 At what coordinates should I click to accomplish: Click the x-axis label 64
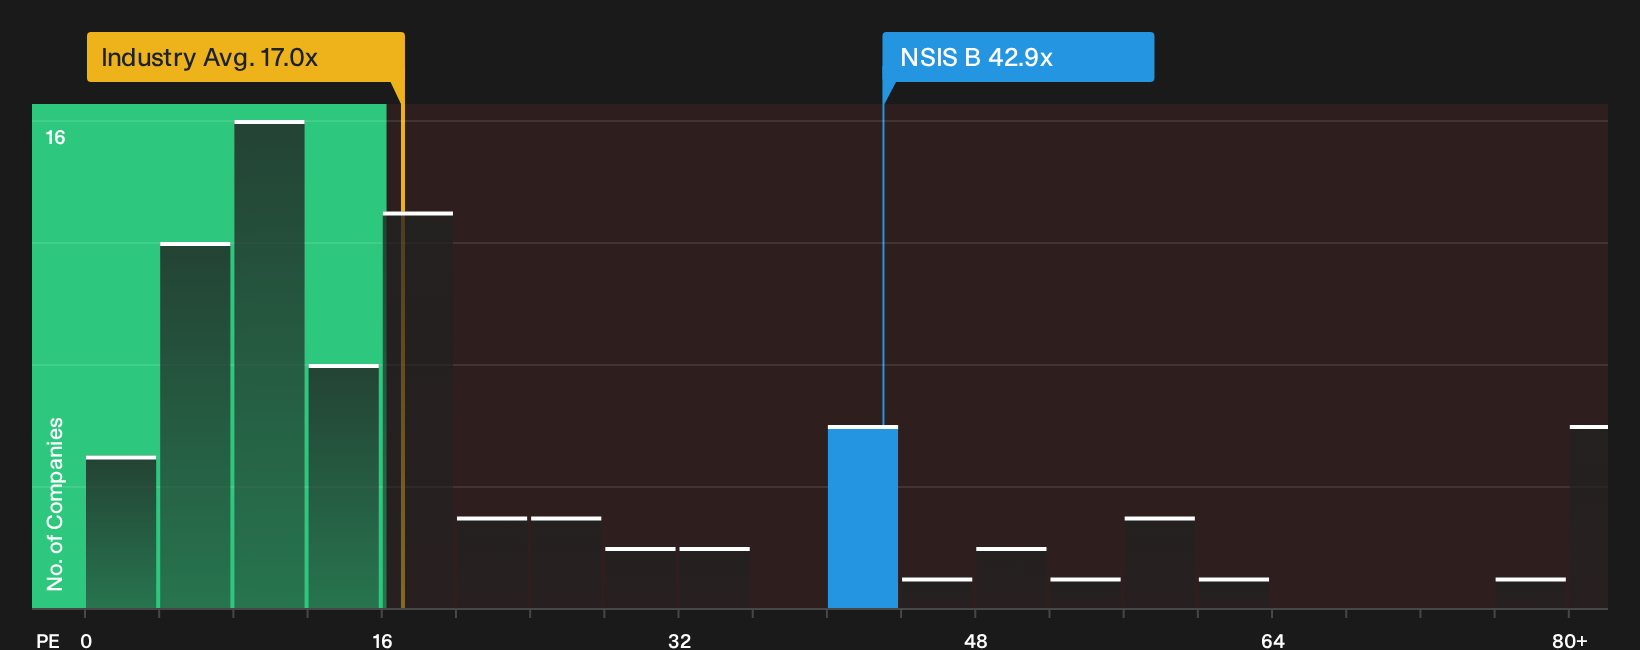pyautogui.click(x=1273, y=640)
